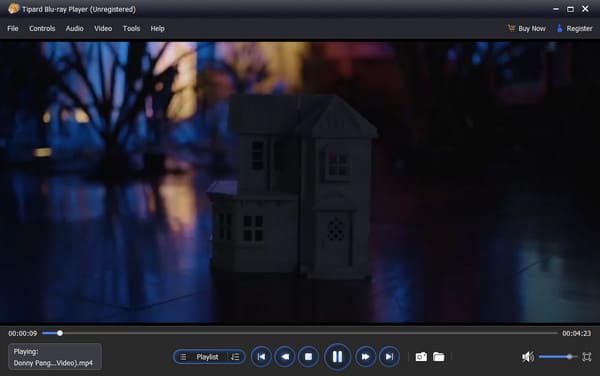
Task: Open the playlist sort order icon
Action: click(235, 357)
